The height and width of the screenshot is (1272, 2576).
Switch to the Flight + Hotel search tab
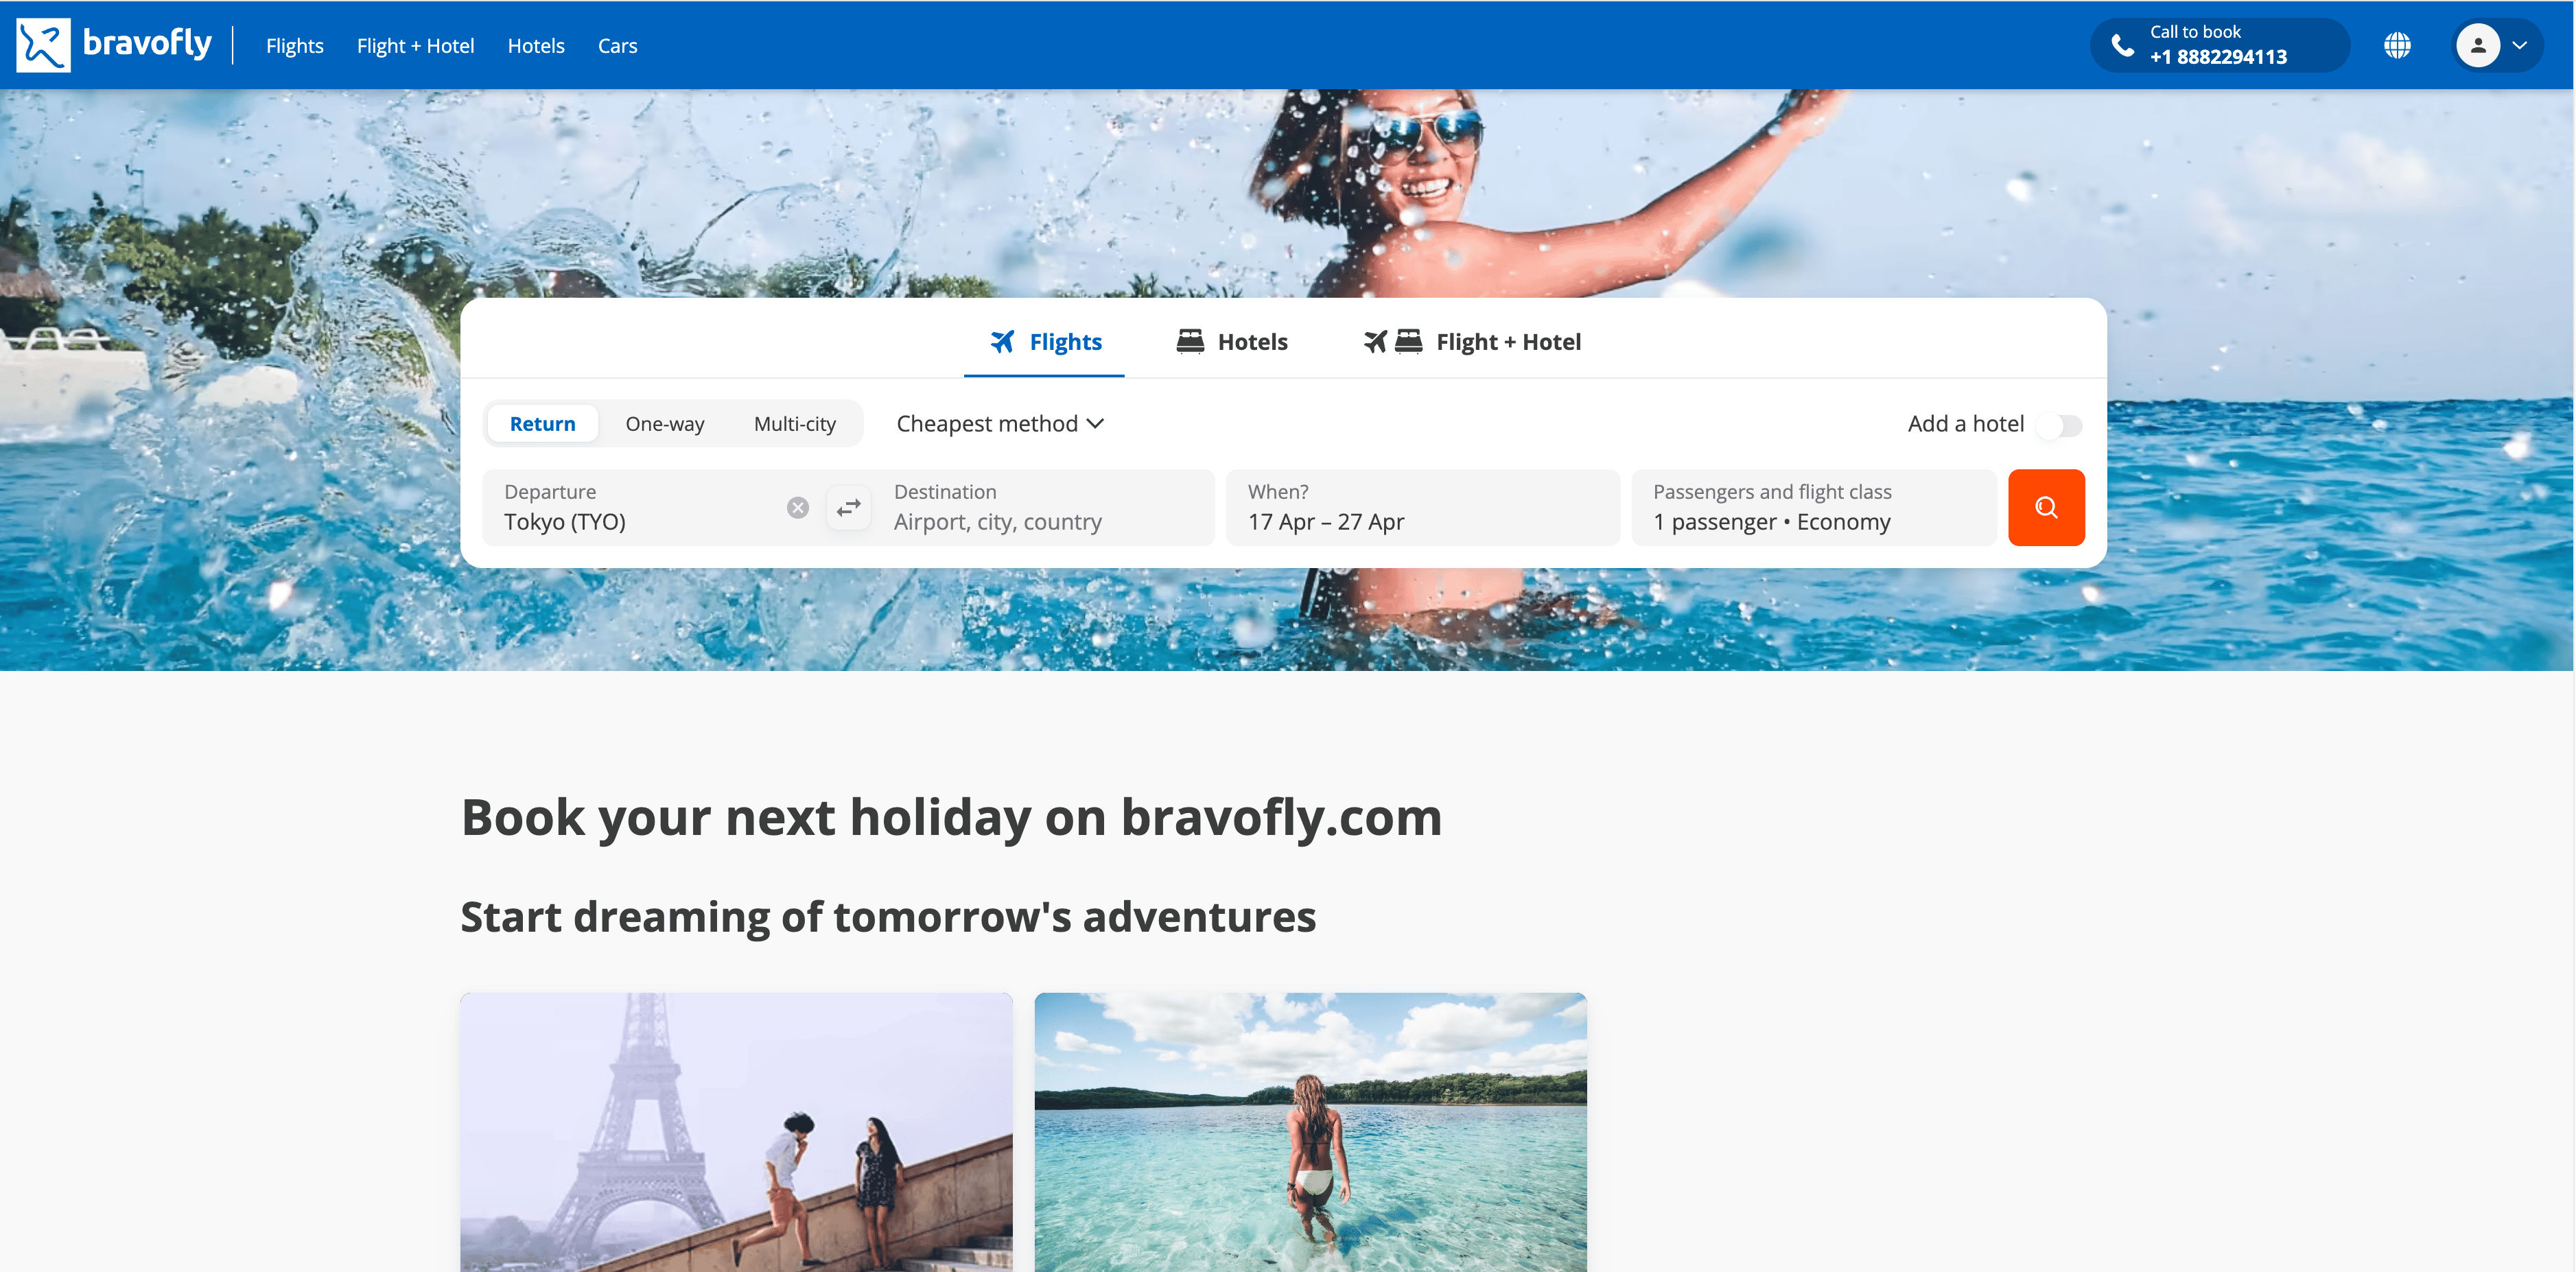coord(1472,342)
